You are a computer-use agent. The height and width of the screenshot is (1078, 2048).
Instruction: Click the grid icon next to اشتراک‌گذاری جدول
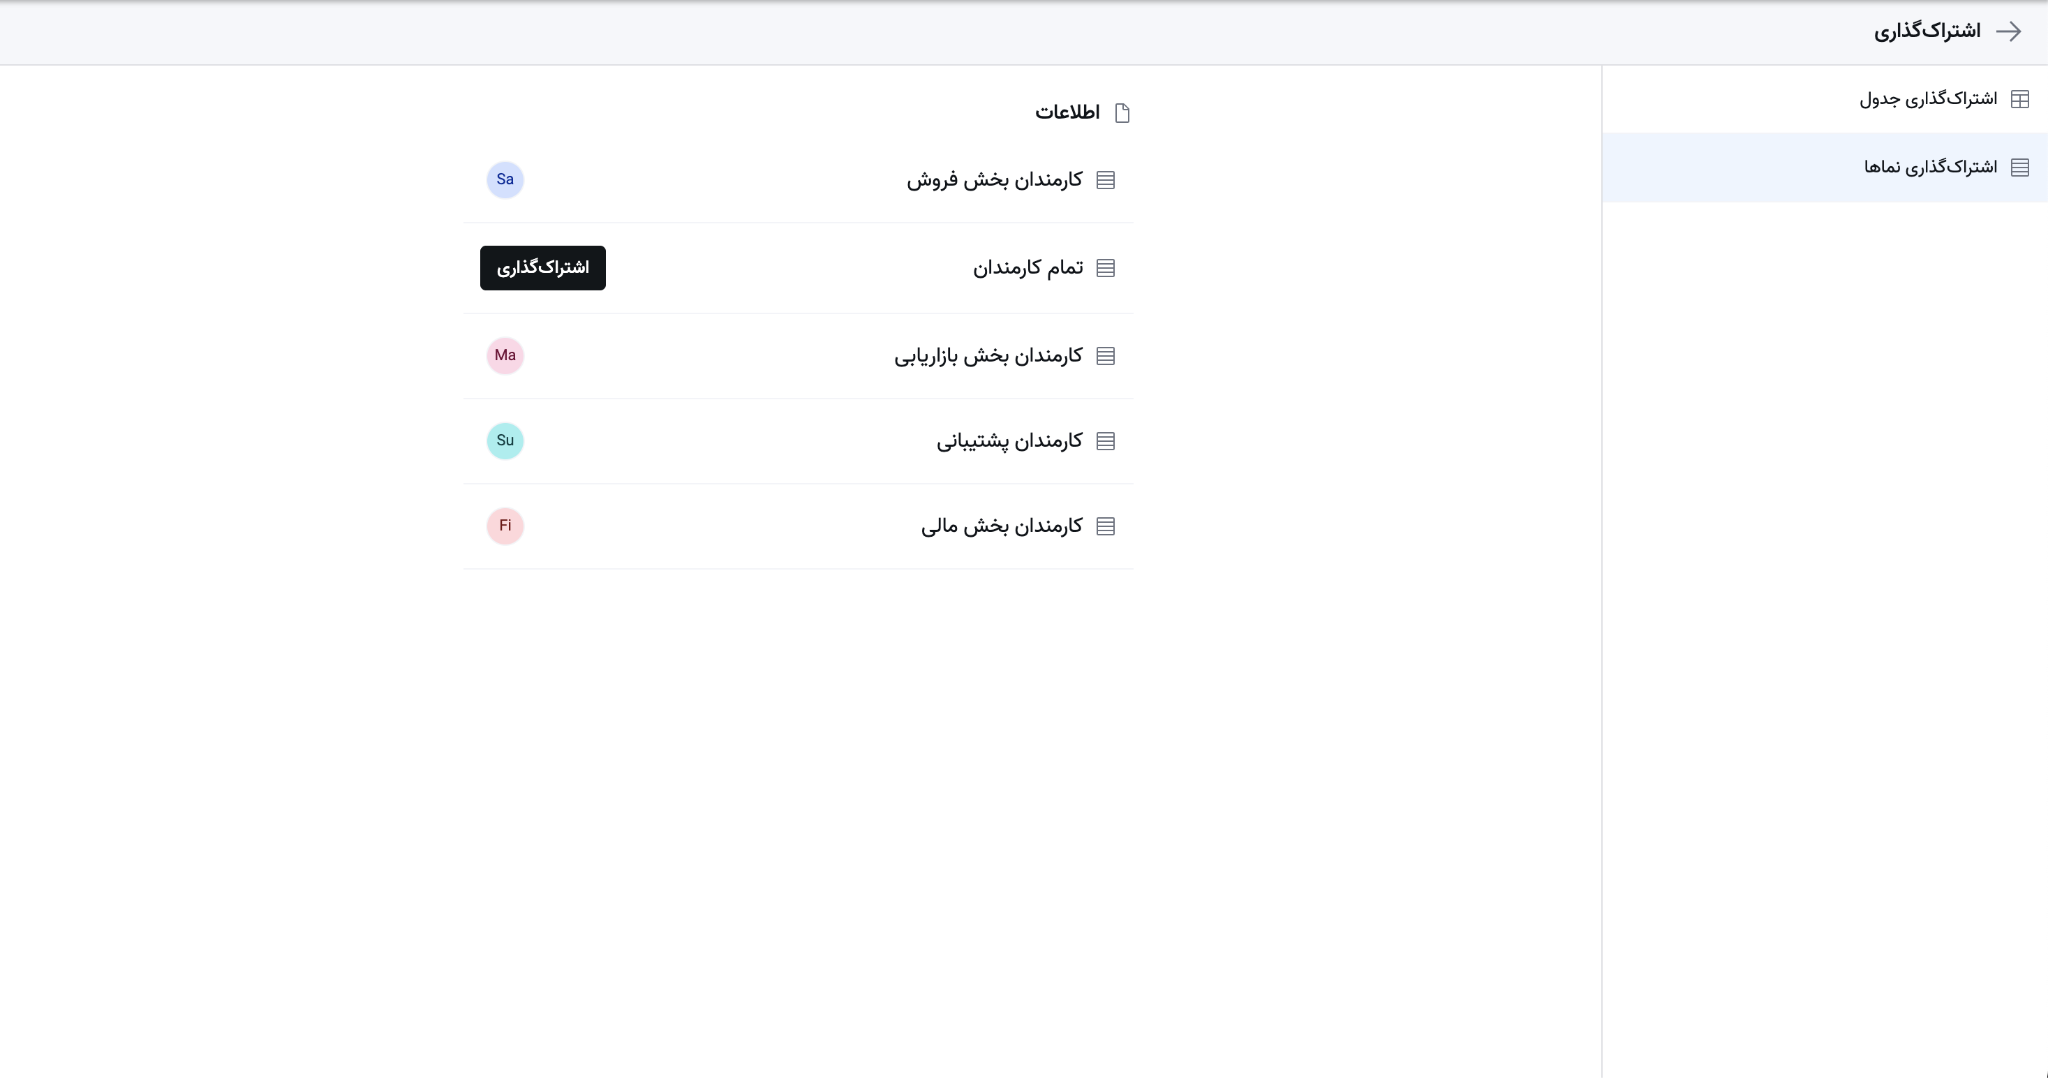[2021, 98]
